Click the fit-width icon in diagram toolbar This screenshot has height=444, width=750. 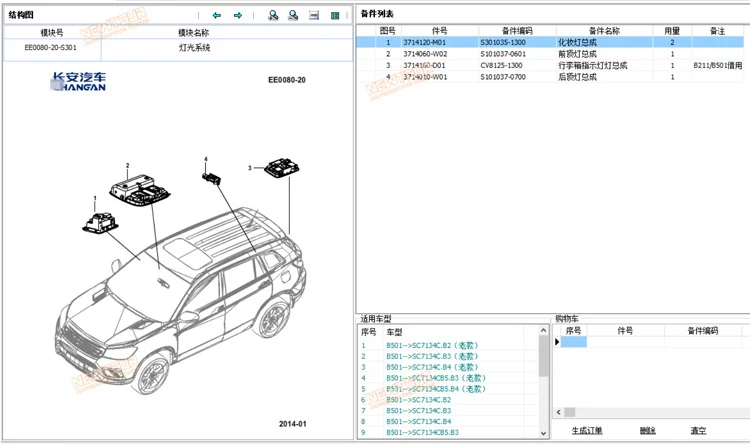(314, 16)
